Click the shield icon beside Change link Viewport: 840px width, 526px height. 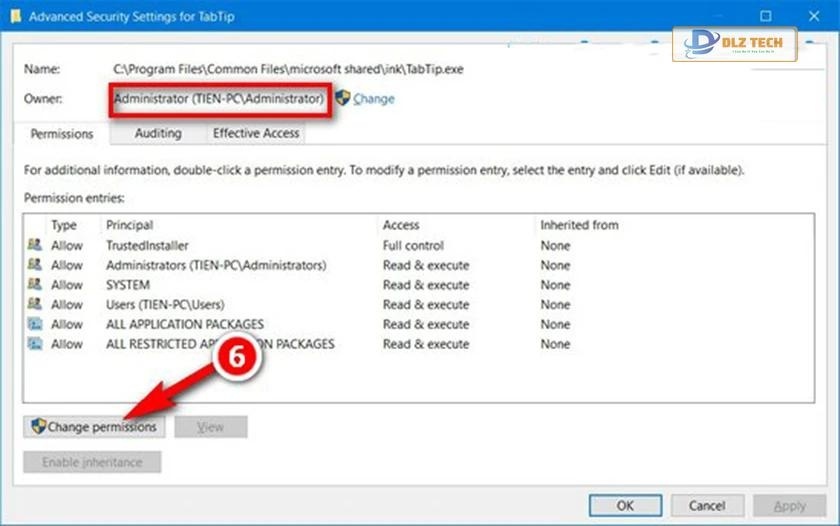point(343,98)
